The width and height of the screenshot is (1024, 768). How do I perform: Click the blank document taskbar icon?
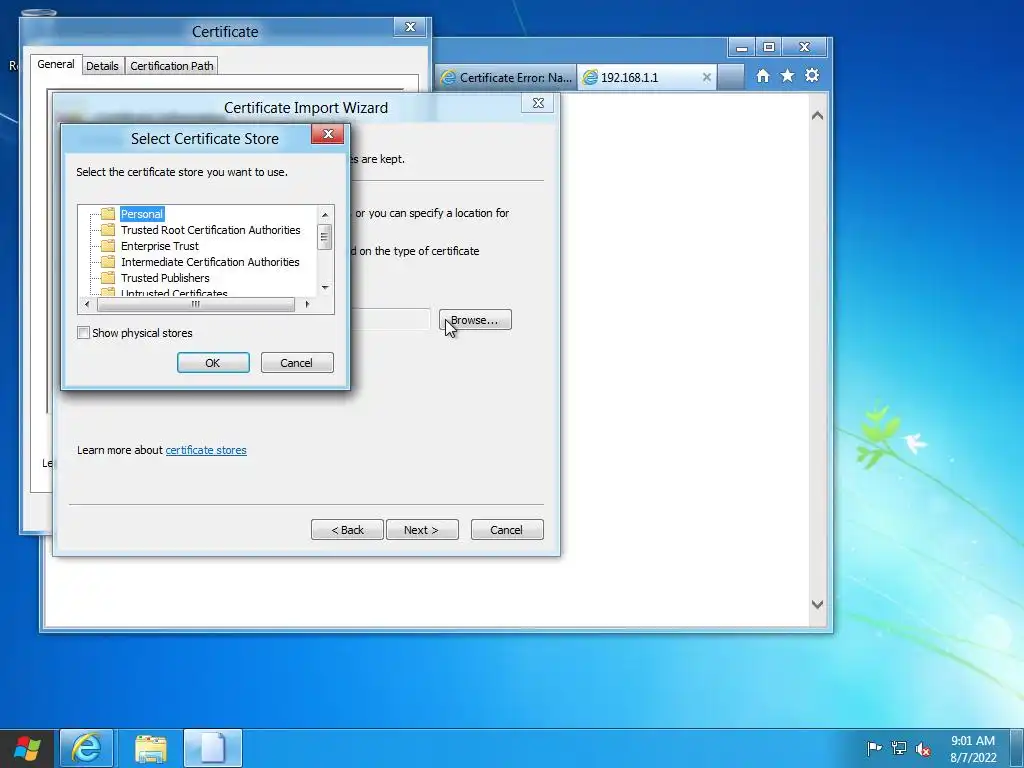point(213,748)
